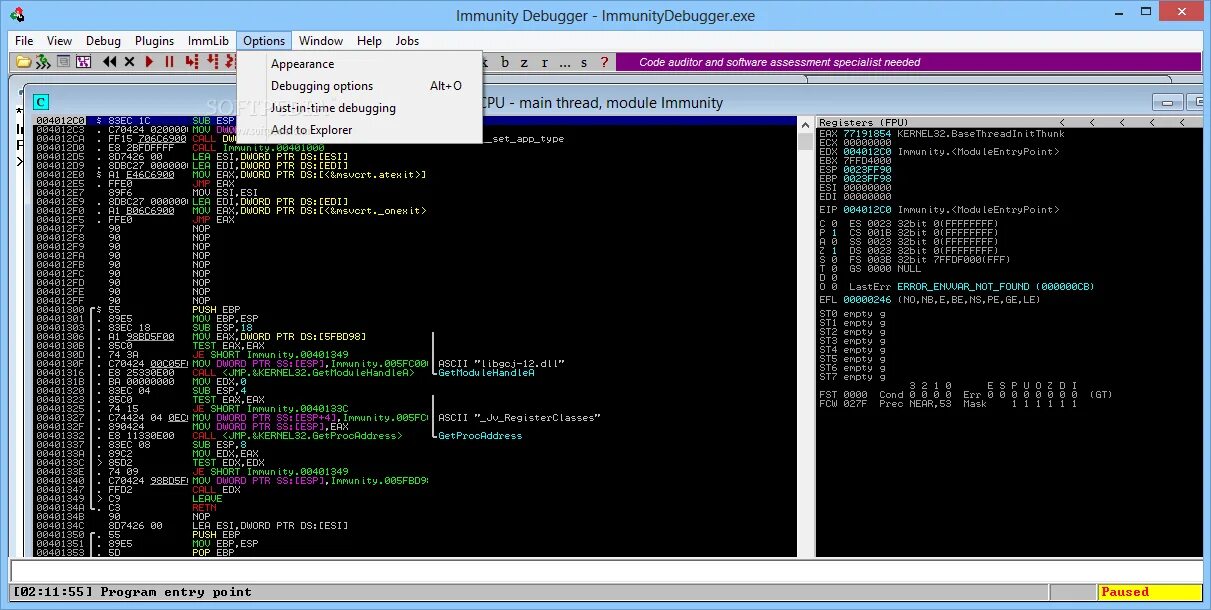Viewport: 1211px width, 610px height.
Task: Select the EBX register value 7FFD4000
Action: point(868,160)
